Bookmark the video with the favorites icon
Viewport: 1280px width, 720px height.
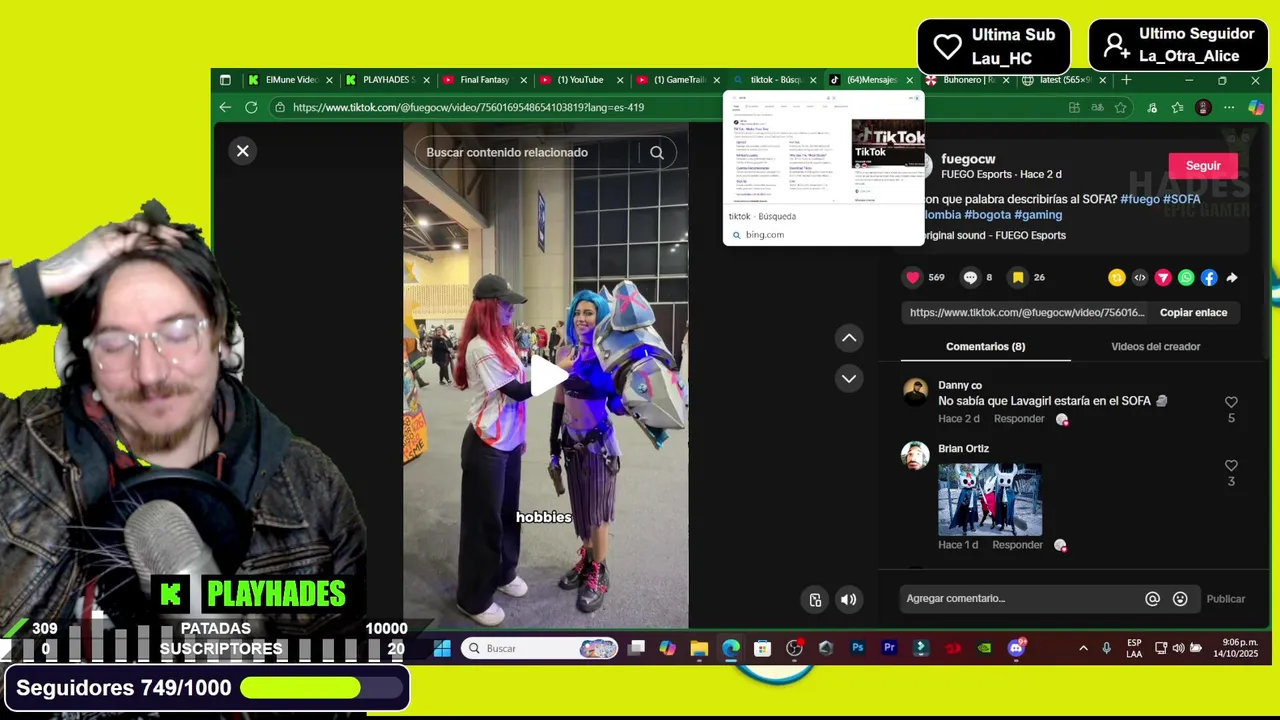(1018, 277)
